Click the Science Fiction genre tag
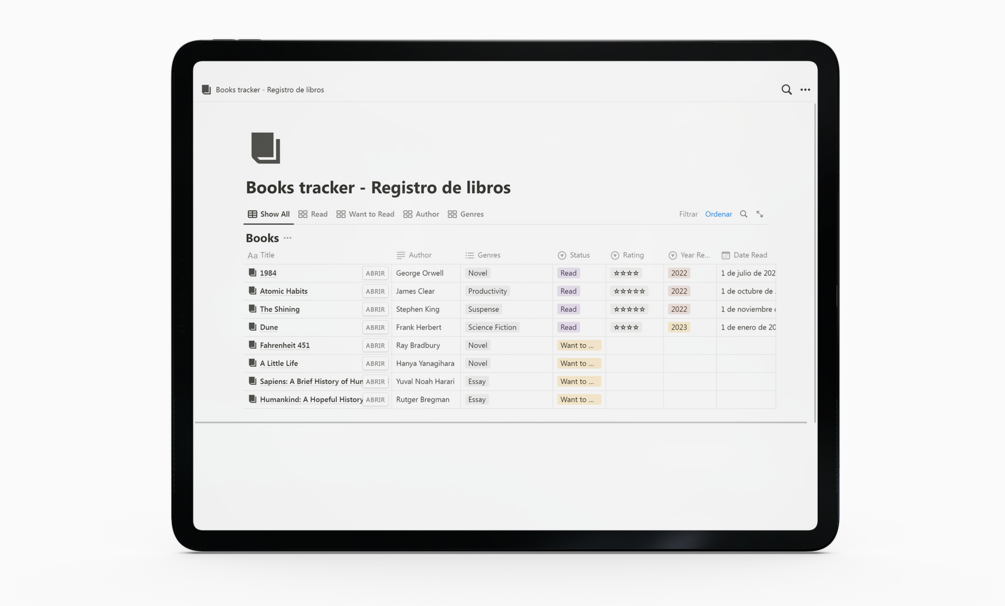 [x=492, y=327]
